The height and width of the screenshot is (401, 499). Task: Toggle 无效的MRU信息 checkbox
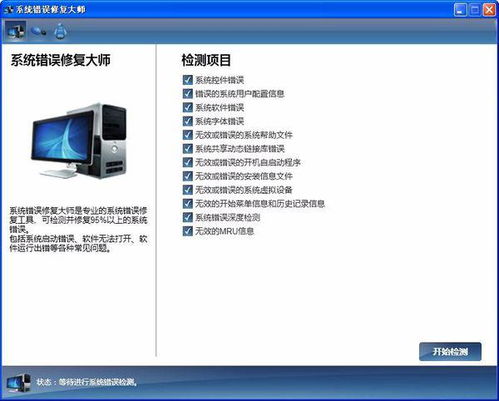tap(188, 231)
